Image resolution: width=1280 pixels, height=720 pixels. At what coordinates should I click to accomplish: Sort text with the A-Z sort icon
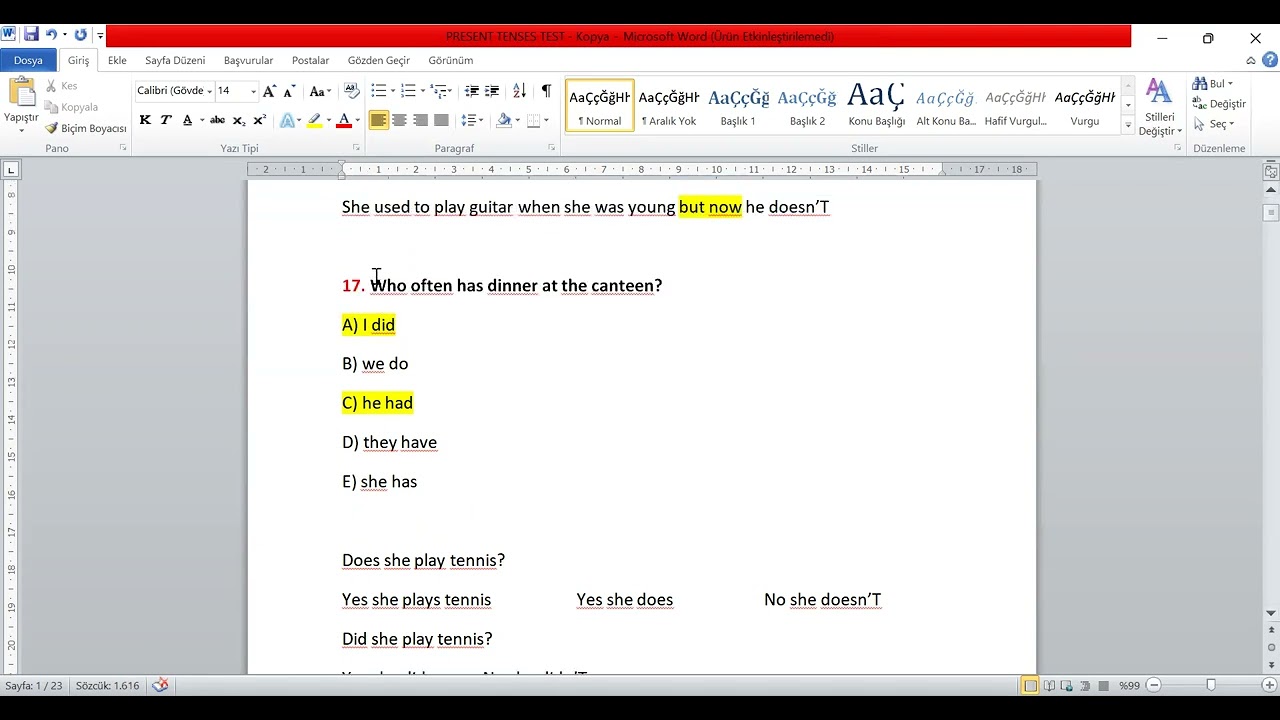click(x=519, y=91)
